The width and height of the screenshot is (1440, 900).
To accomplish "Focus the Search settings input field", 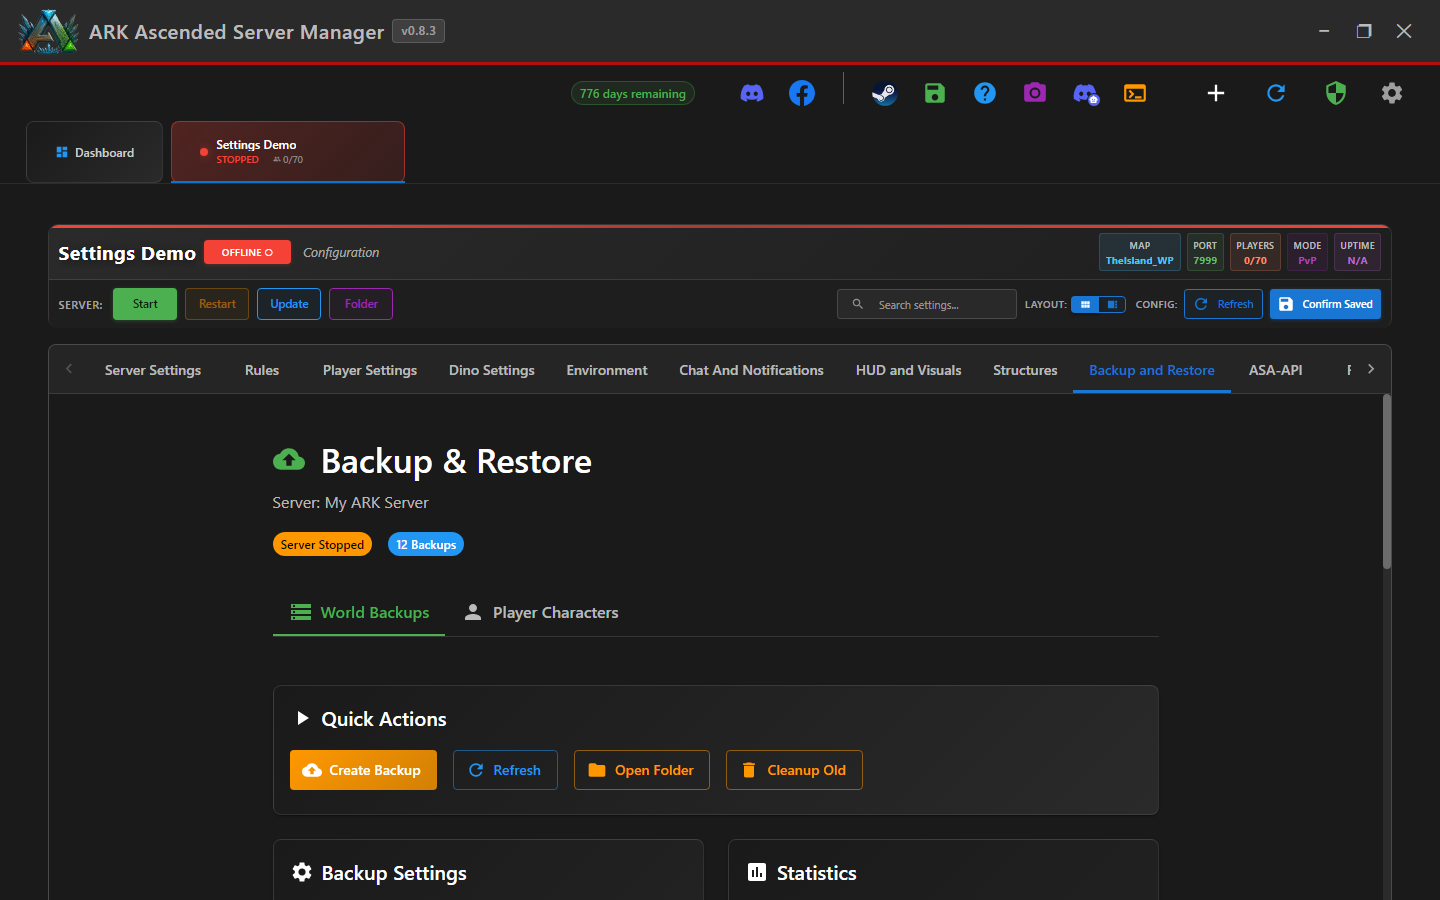I will 927,304.
